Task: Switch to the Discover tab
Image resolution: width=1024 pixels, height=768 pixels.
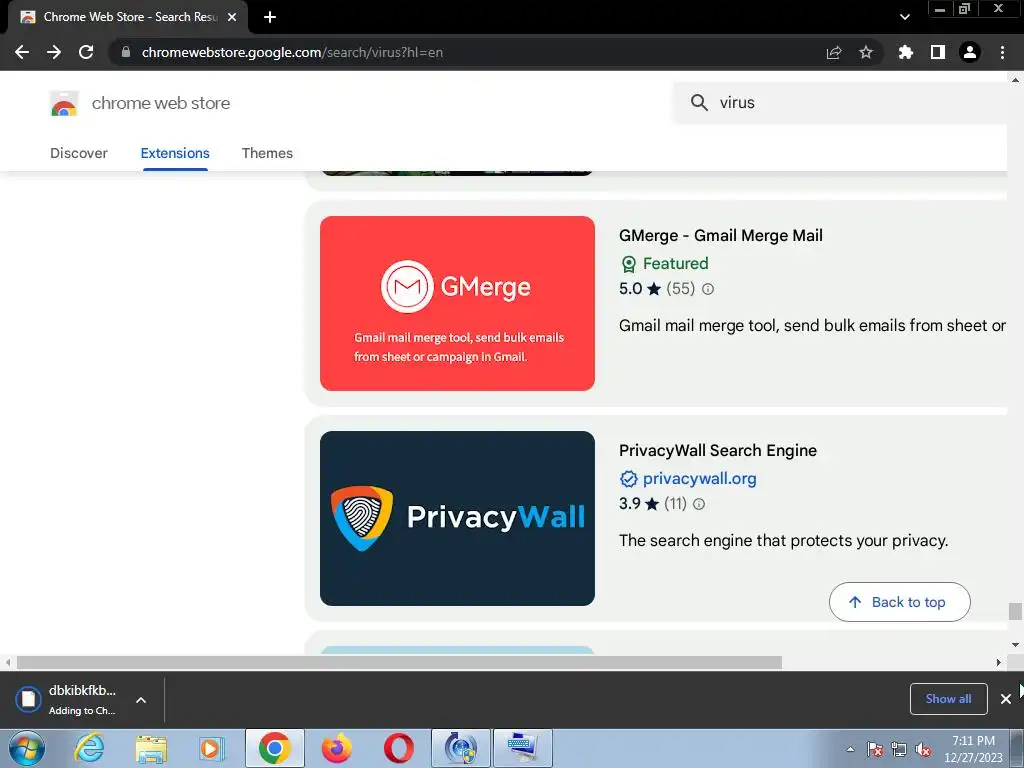Action: 79,153
